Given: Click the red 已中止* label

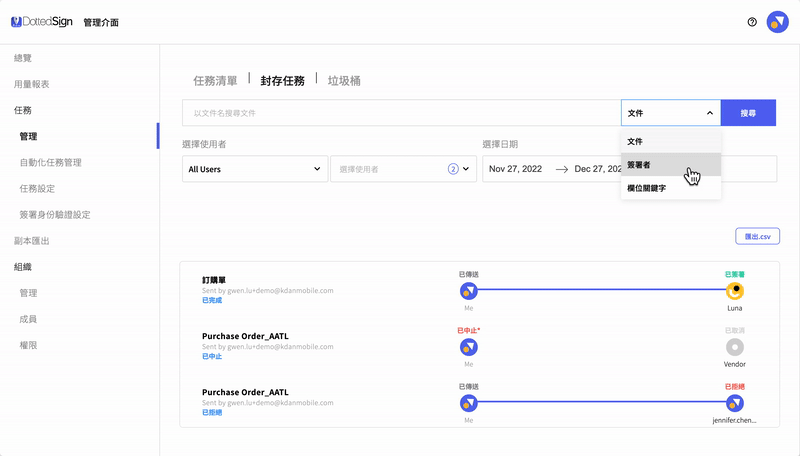Looking at the screenshot, I should click(468, 331).
